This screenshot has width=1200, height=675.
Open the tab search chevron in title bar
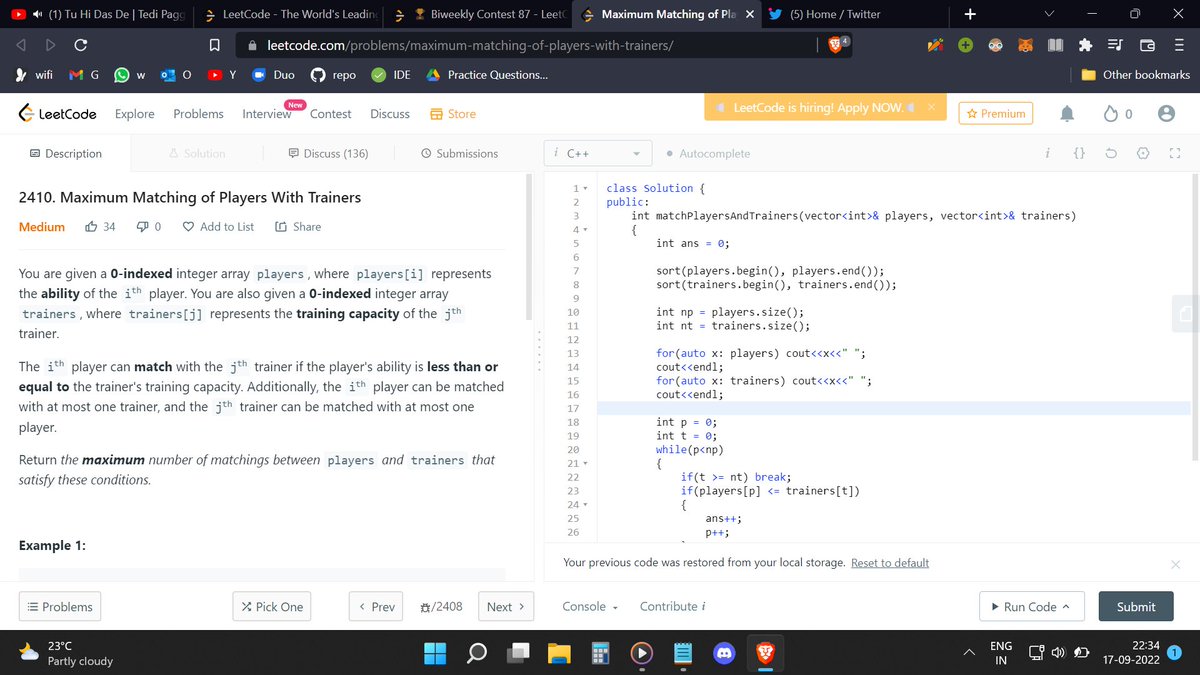pos(1047,14)
